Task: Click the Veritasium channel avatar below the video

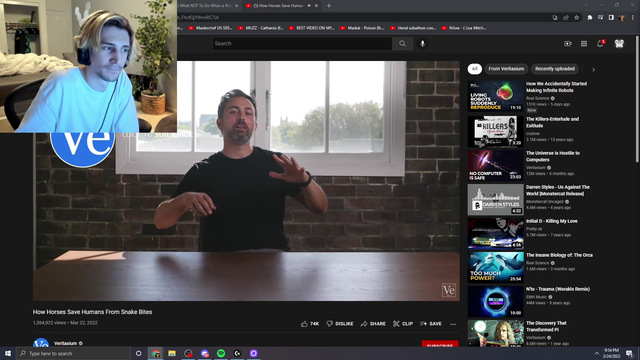Action: (x=41, y=343)
